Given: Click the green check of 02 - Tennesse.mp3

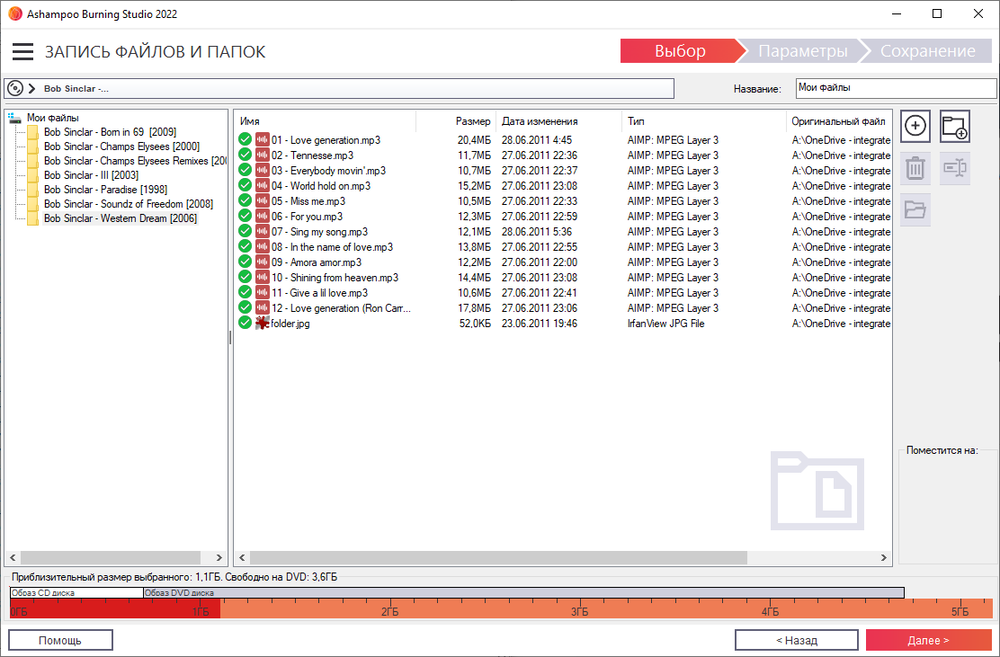Looking at the screenshot, I should [245, 155].
